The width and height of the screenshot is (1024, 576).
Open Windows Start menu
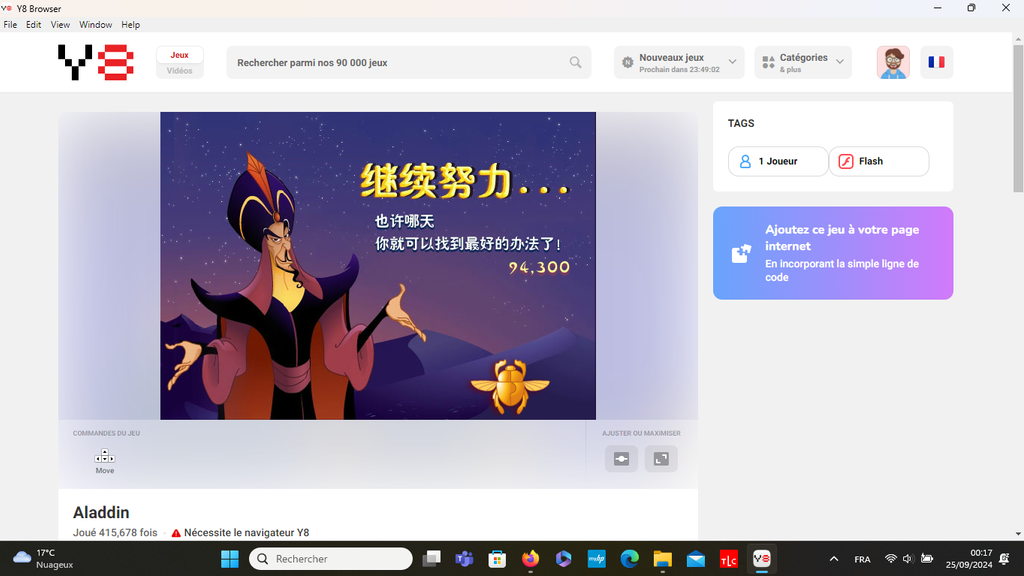(230, 559)
